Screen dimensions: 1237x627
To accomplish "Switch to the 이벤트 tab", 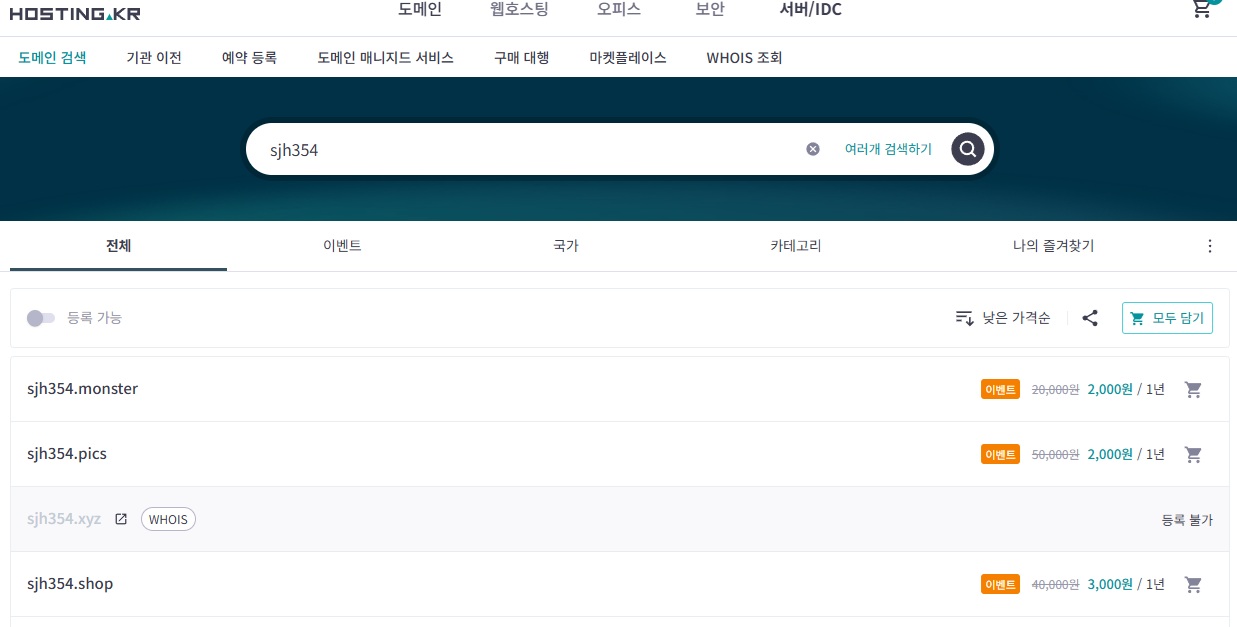I will 342,246.
